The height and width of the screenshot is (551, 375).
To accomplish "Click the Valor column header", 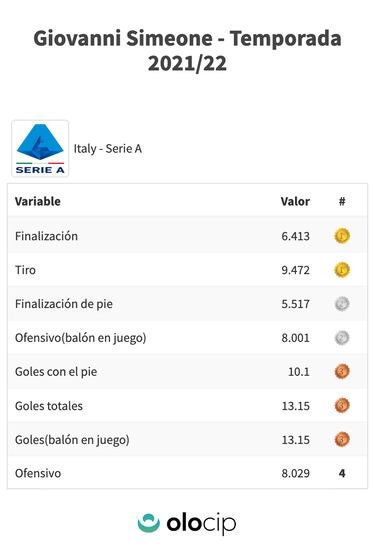I will (295, 201).
